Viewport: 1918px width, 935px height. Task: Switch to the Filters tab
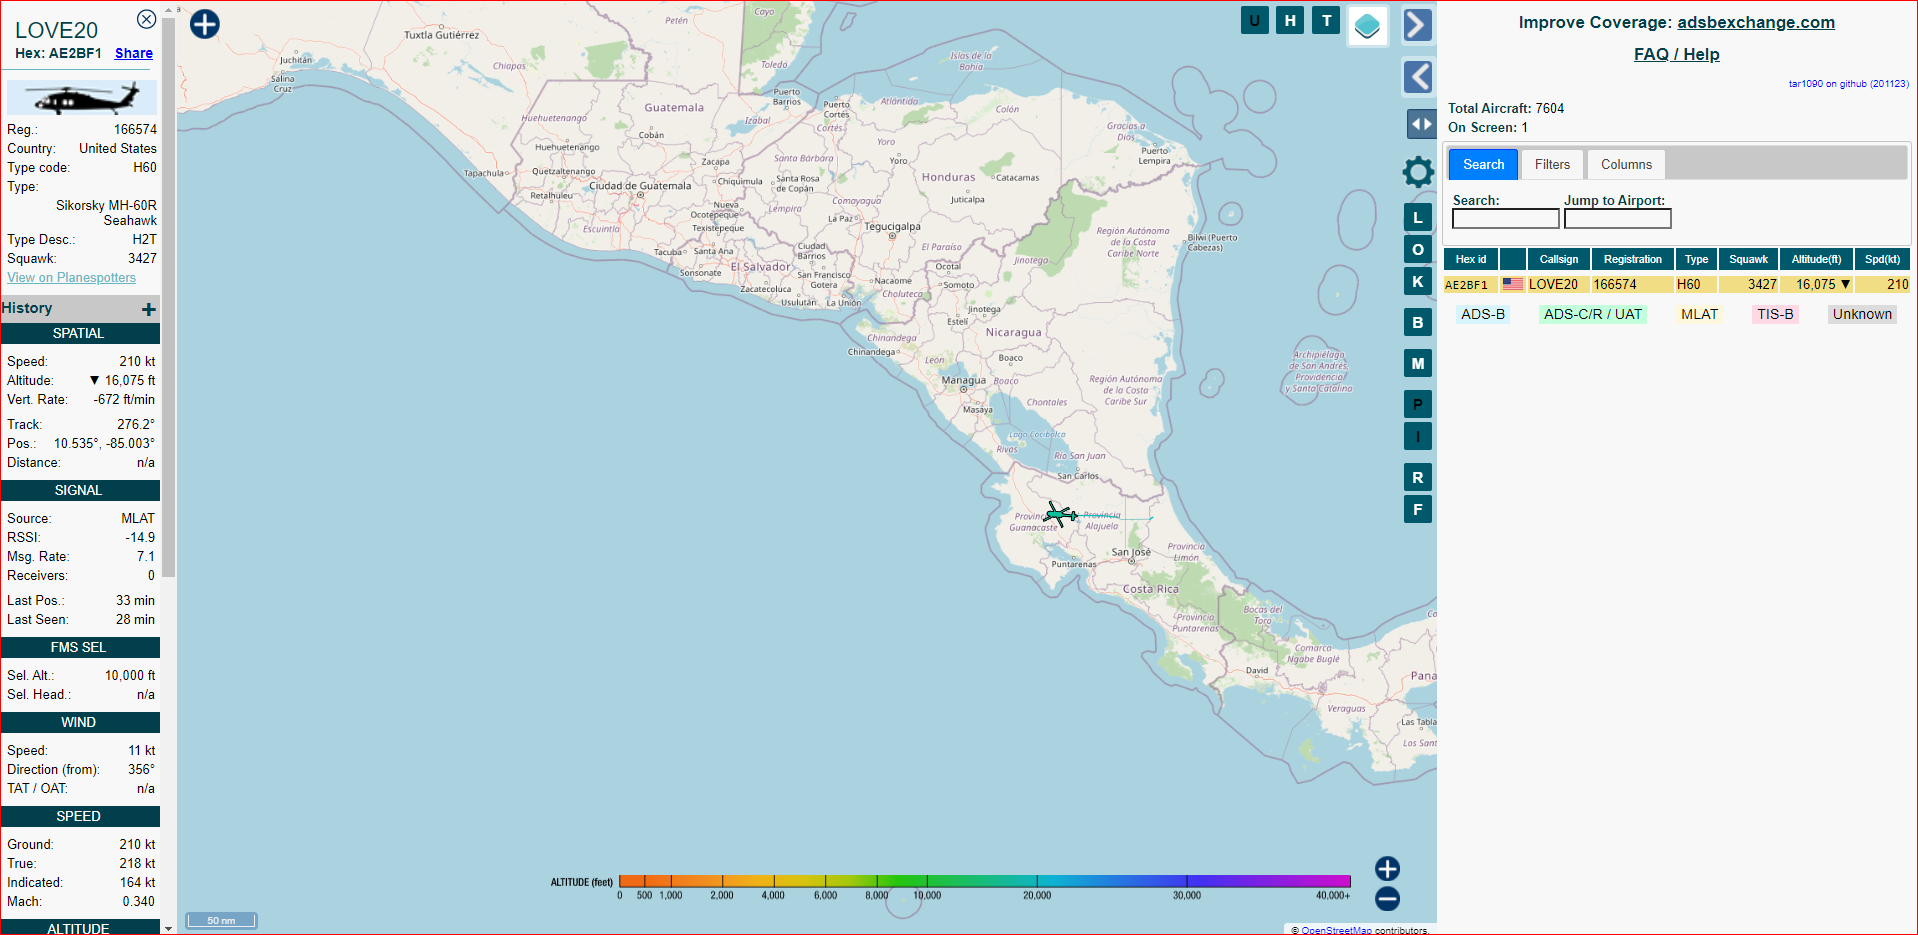tap(1552, 165)
